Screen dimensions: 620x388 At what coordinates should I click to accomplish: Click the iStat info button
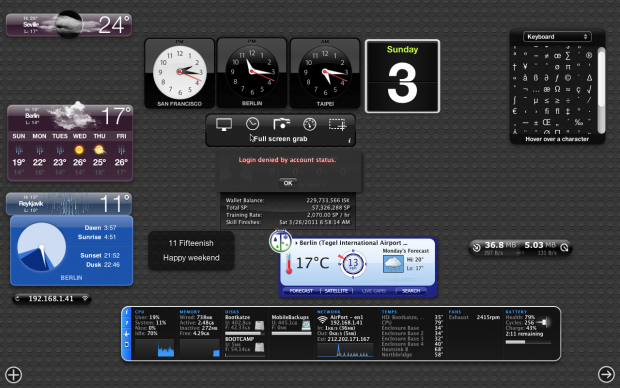127,312
